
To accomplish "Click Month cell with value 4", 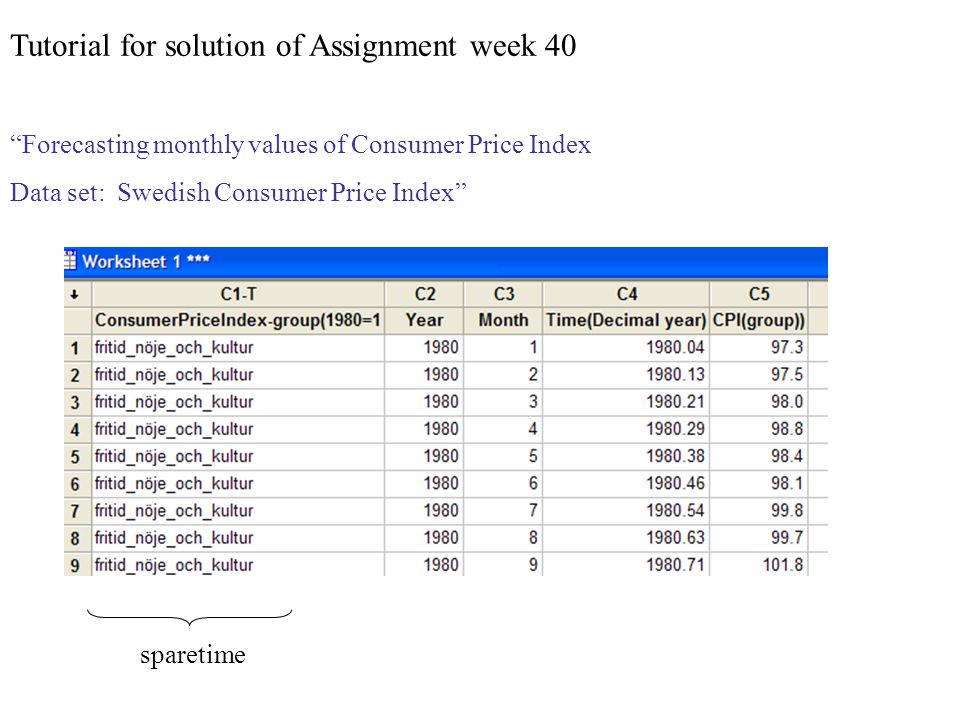I will pos(503,429).
